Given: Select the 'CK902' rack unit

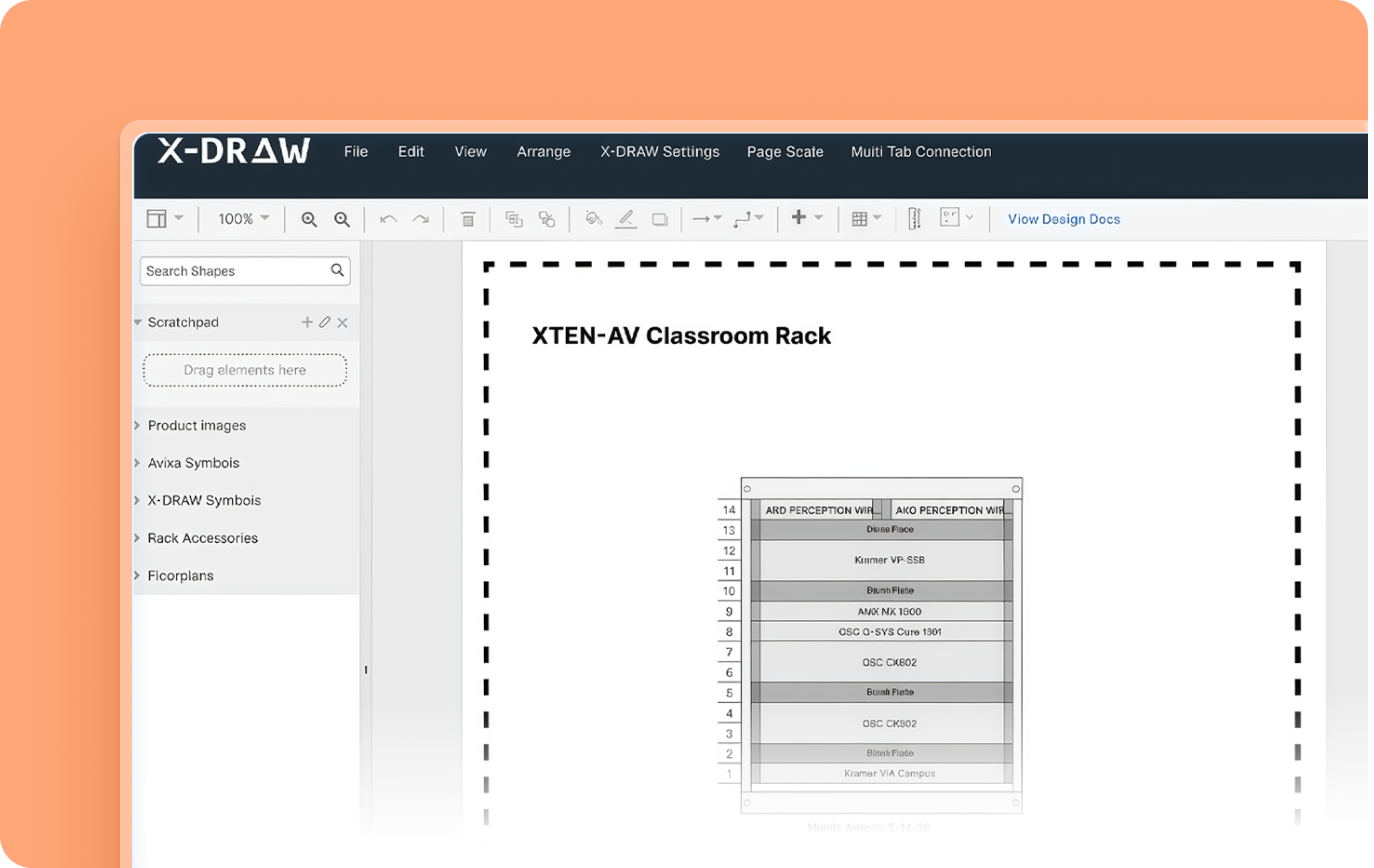Looking at the screenshot, I should [x=882, y=723].
